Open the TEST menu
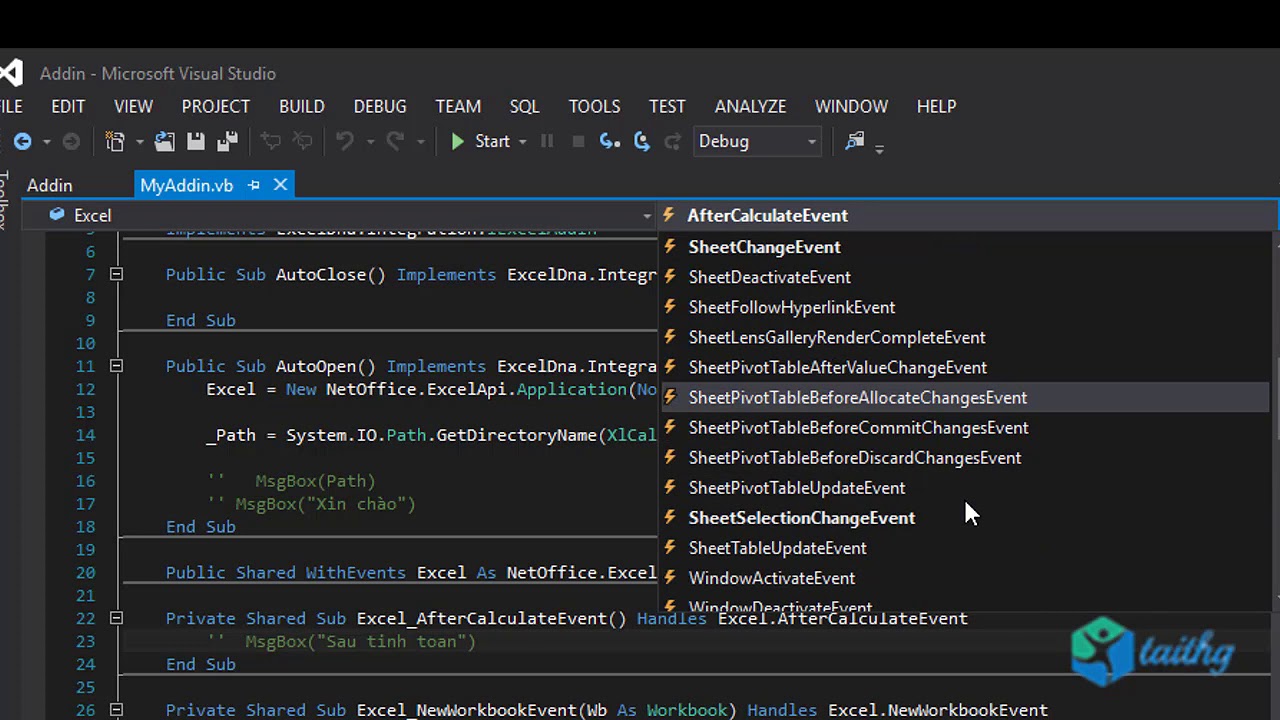 tap(667, 106)
